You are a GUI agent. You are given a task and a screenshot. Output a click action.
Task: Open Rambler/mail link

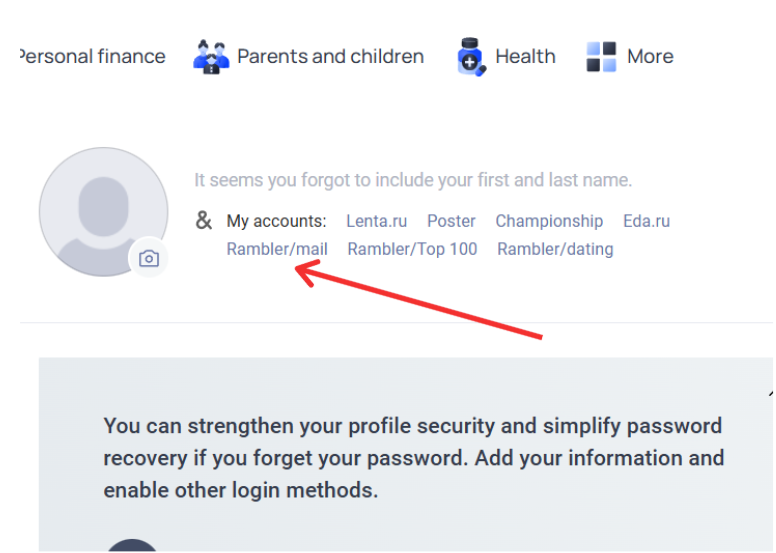click(x=277, y=249)
